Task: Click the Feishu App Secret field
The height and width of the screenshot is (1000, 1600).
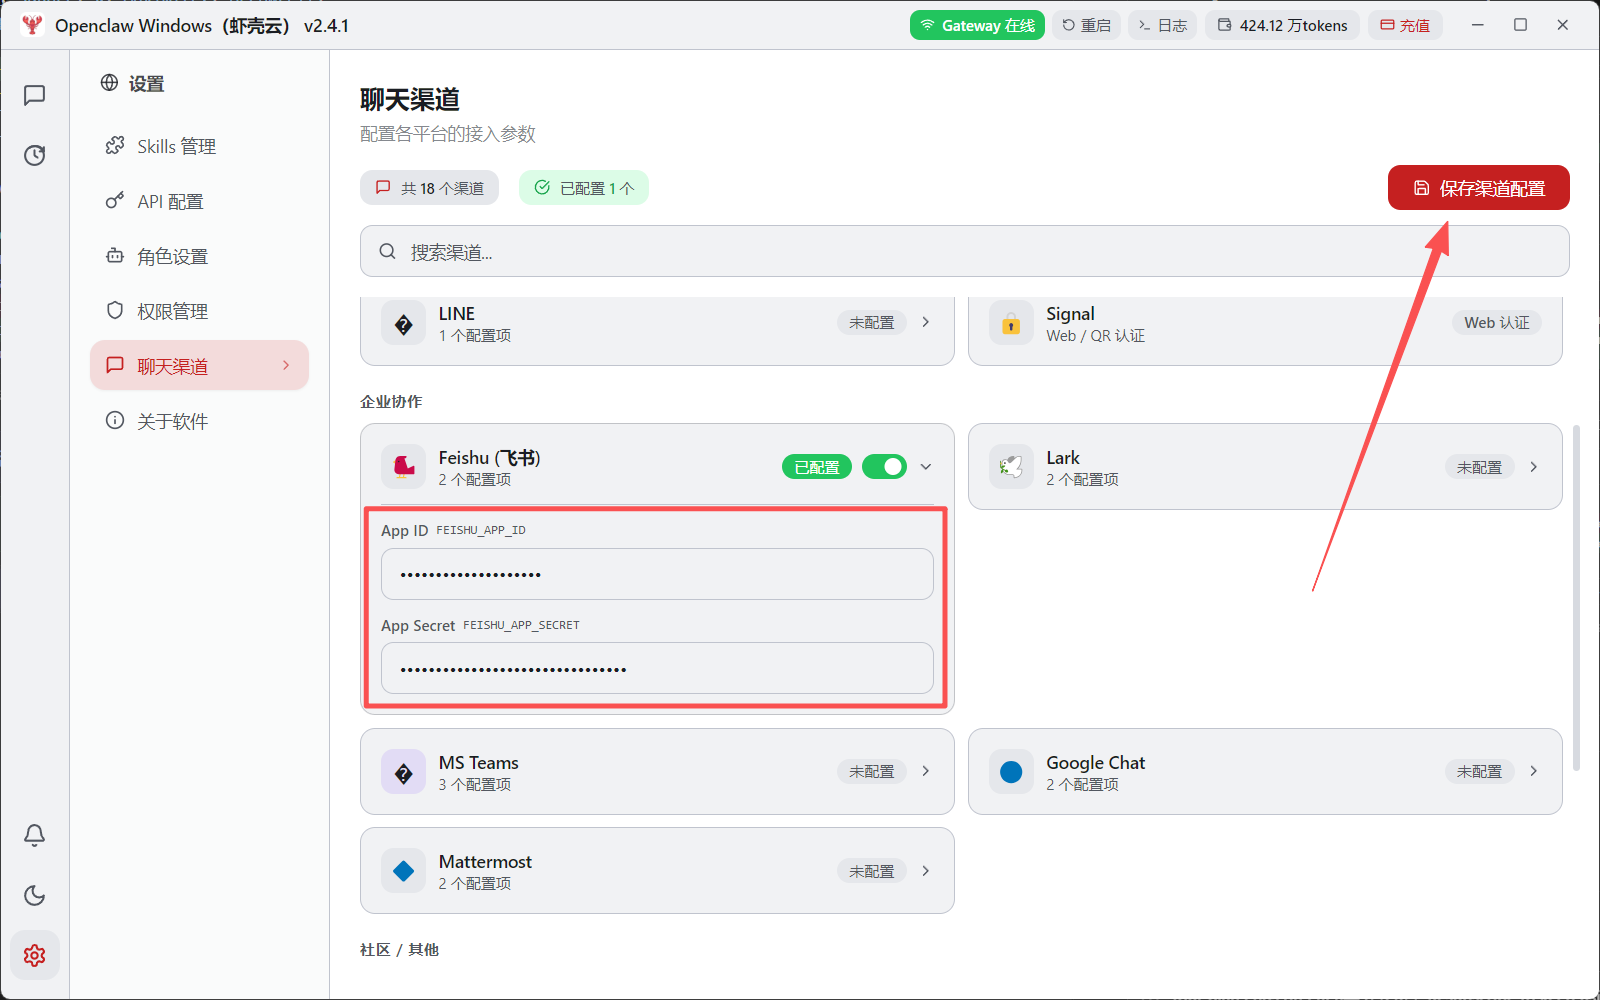Action: [657, 668]
